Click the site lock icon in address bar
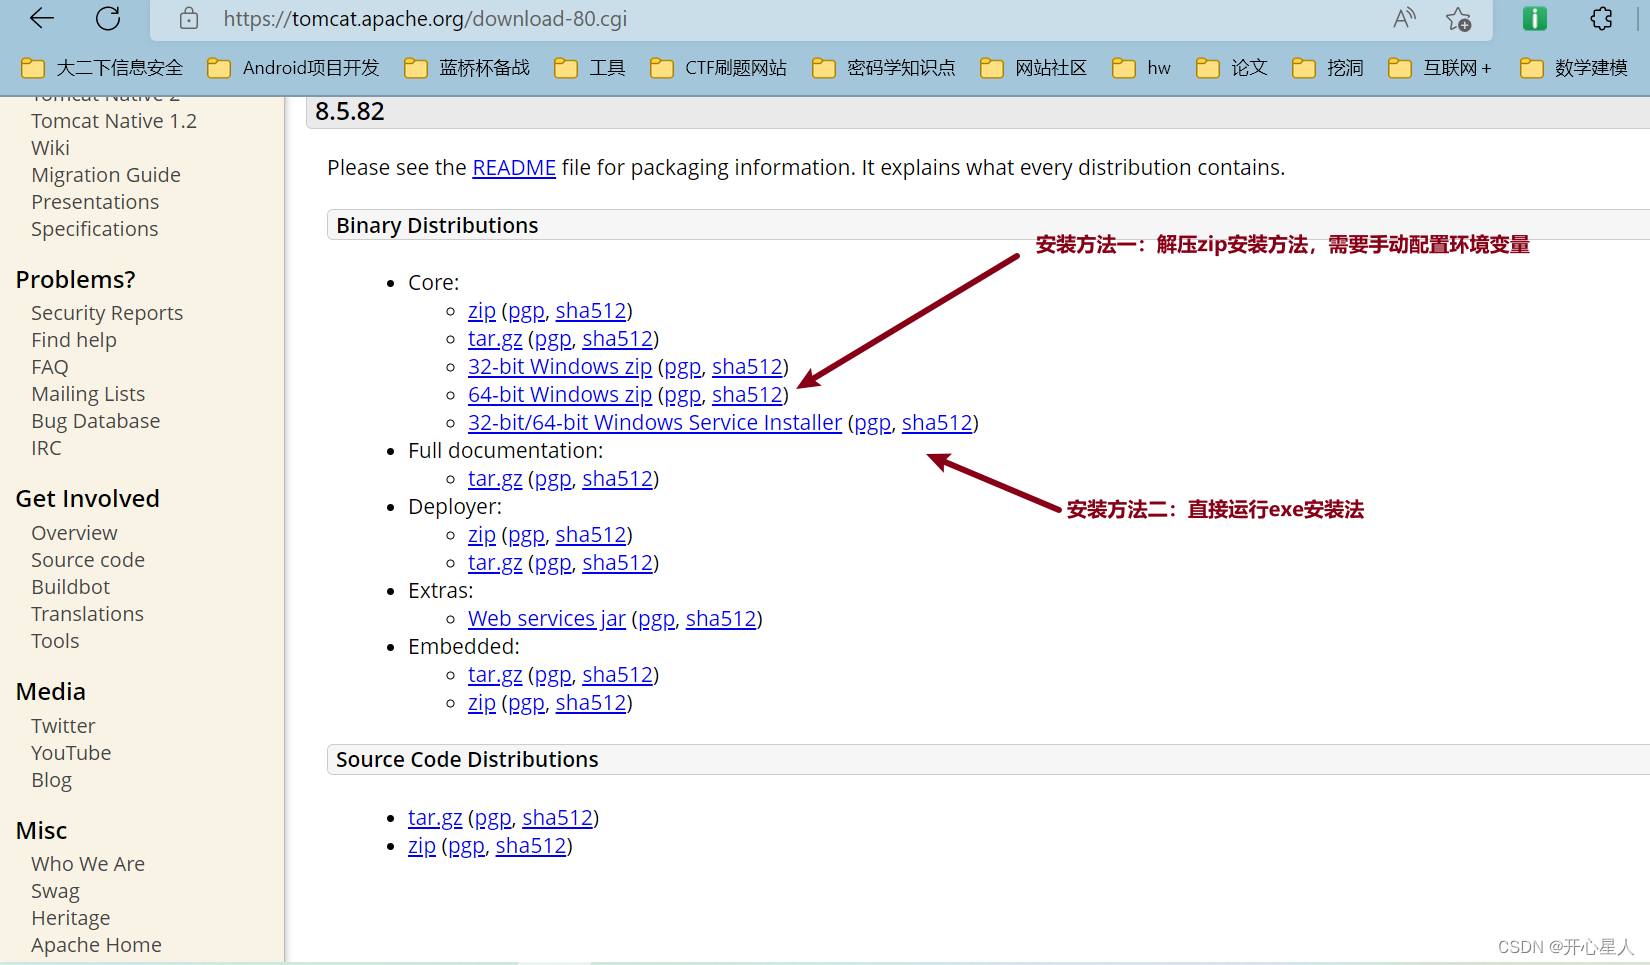This screenshot has width=1650, height=965. coord(189,18)
